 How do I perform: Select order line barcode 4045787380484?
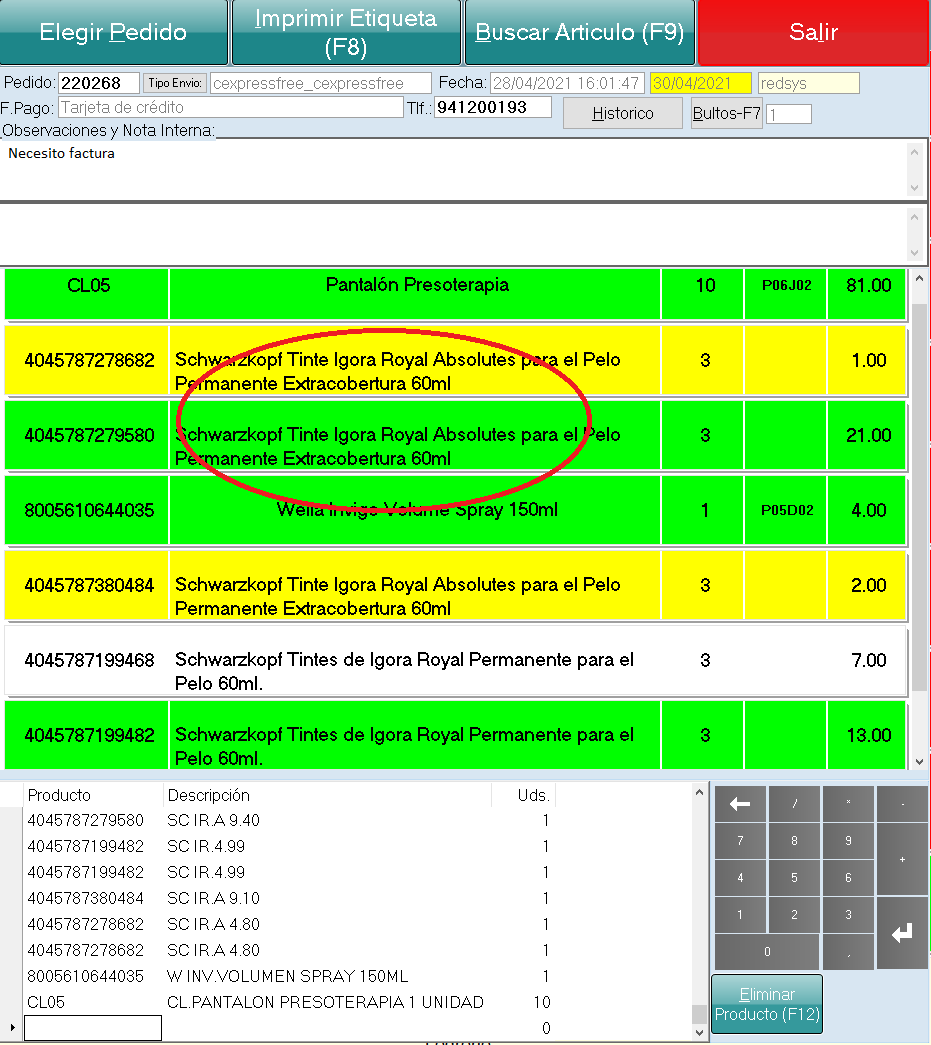click(x=456, y=586)
